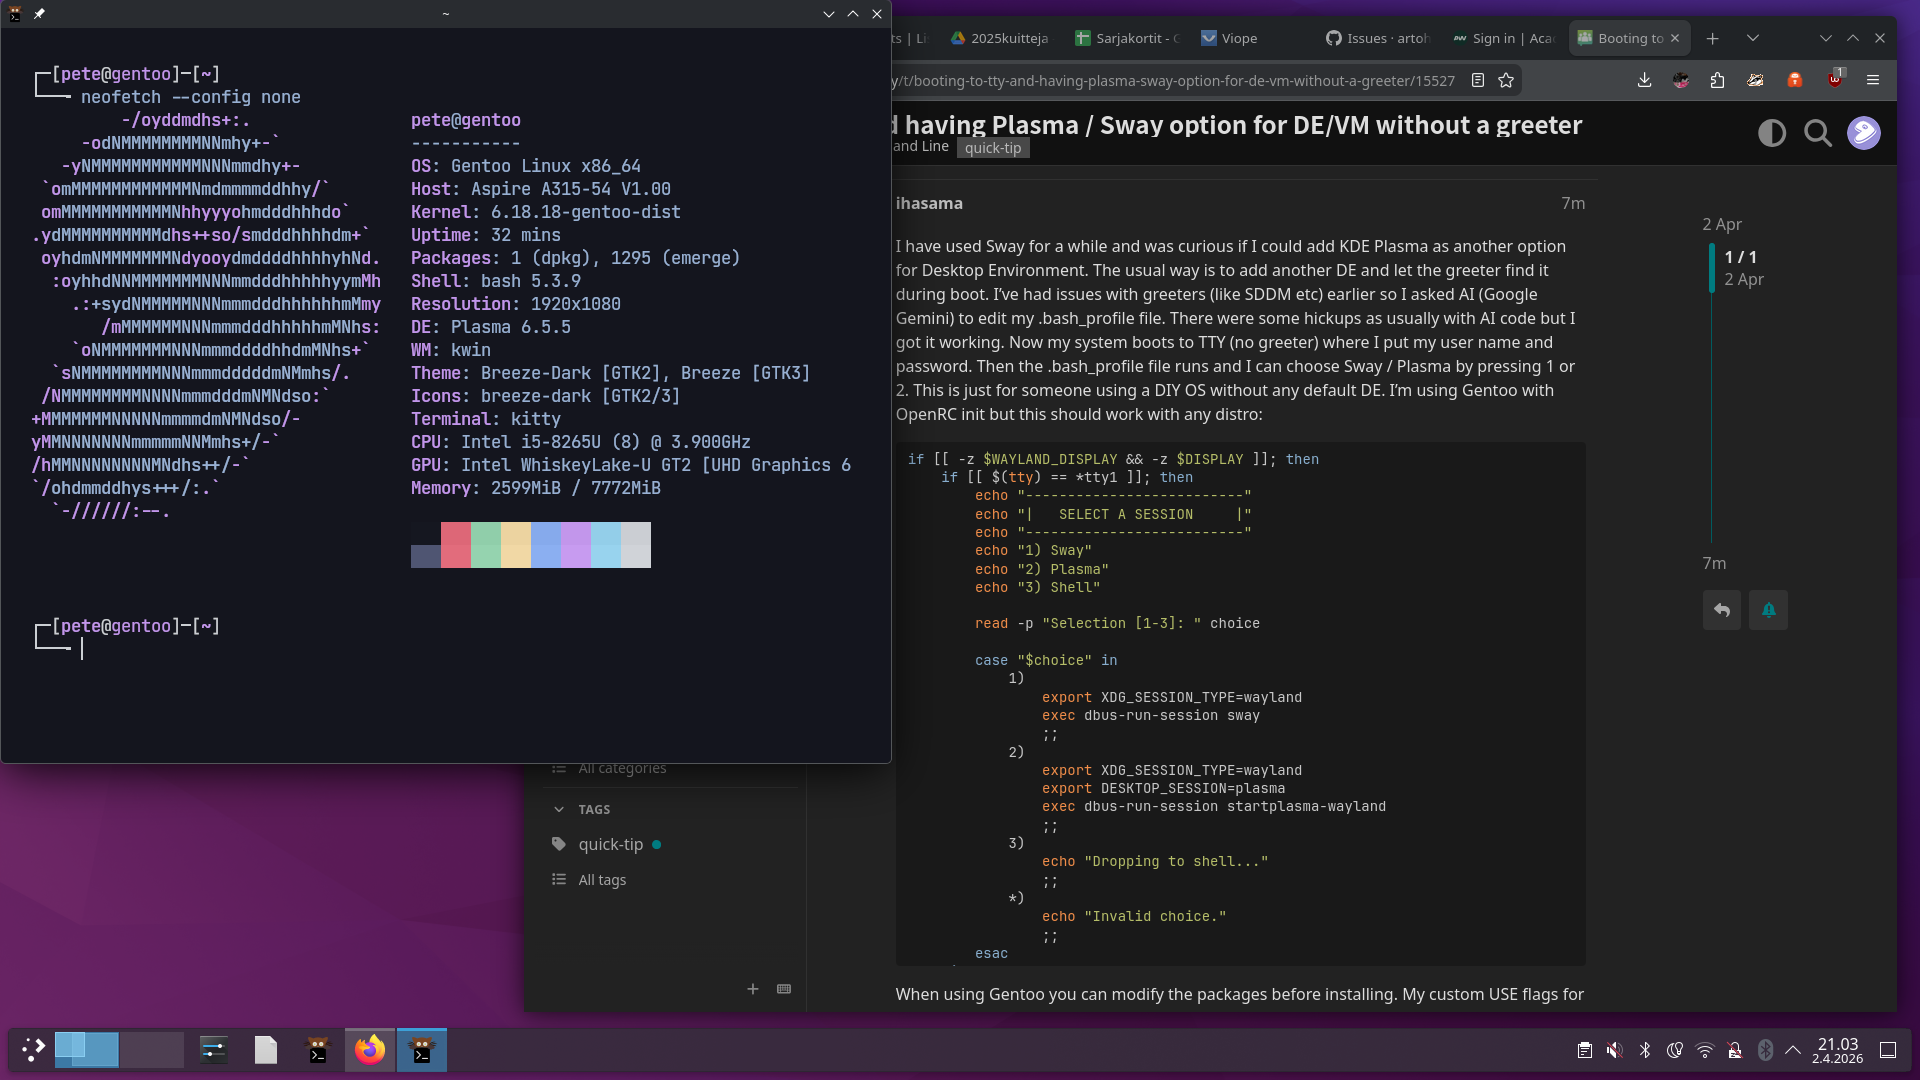Toggle reader view in address bar
This screenshot has width=1920, height=1080.
pyautogui.click(x=1477, y=81)
